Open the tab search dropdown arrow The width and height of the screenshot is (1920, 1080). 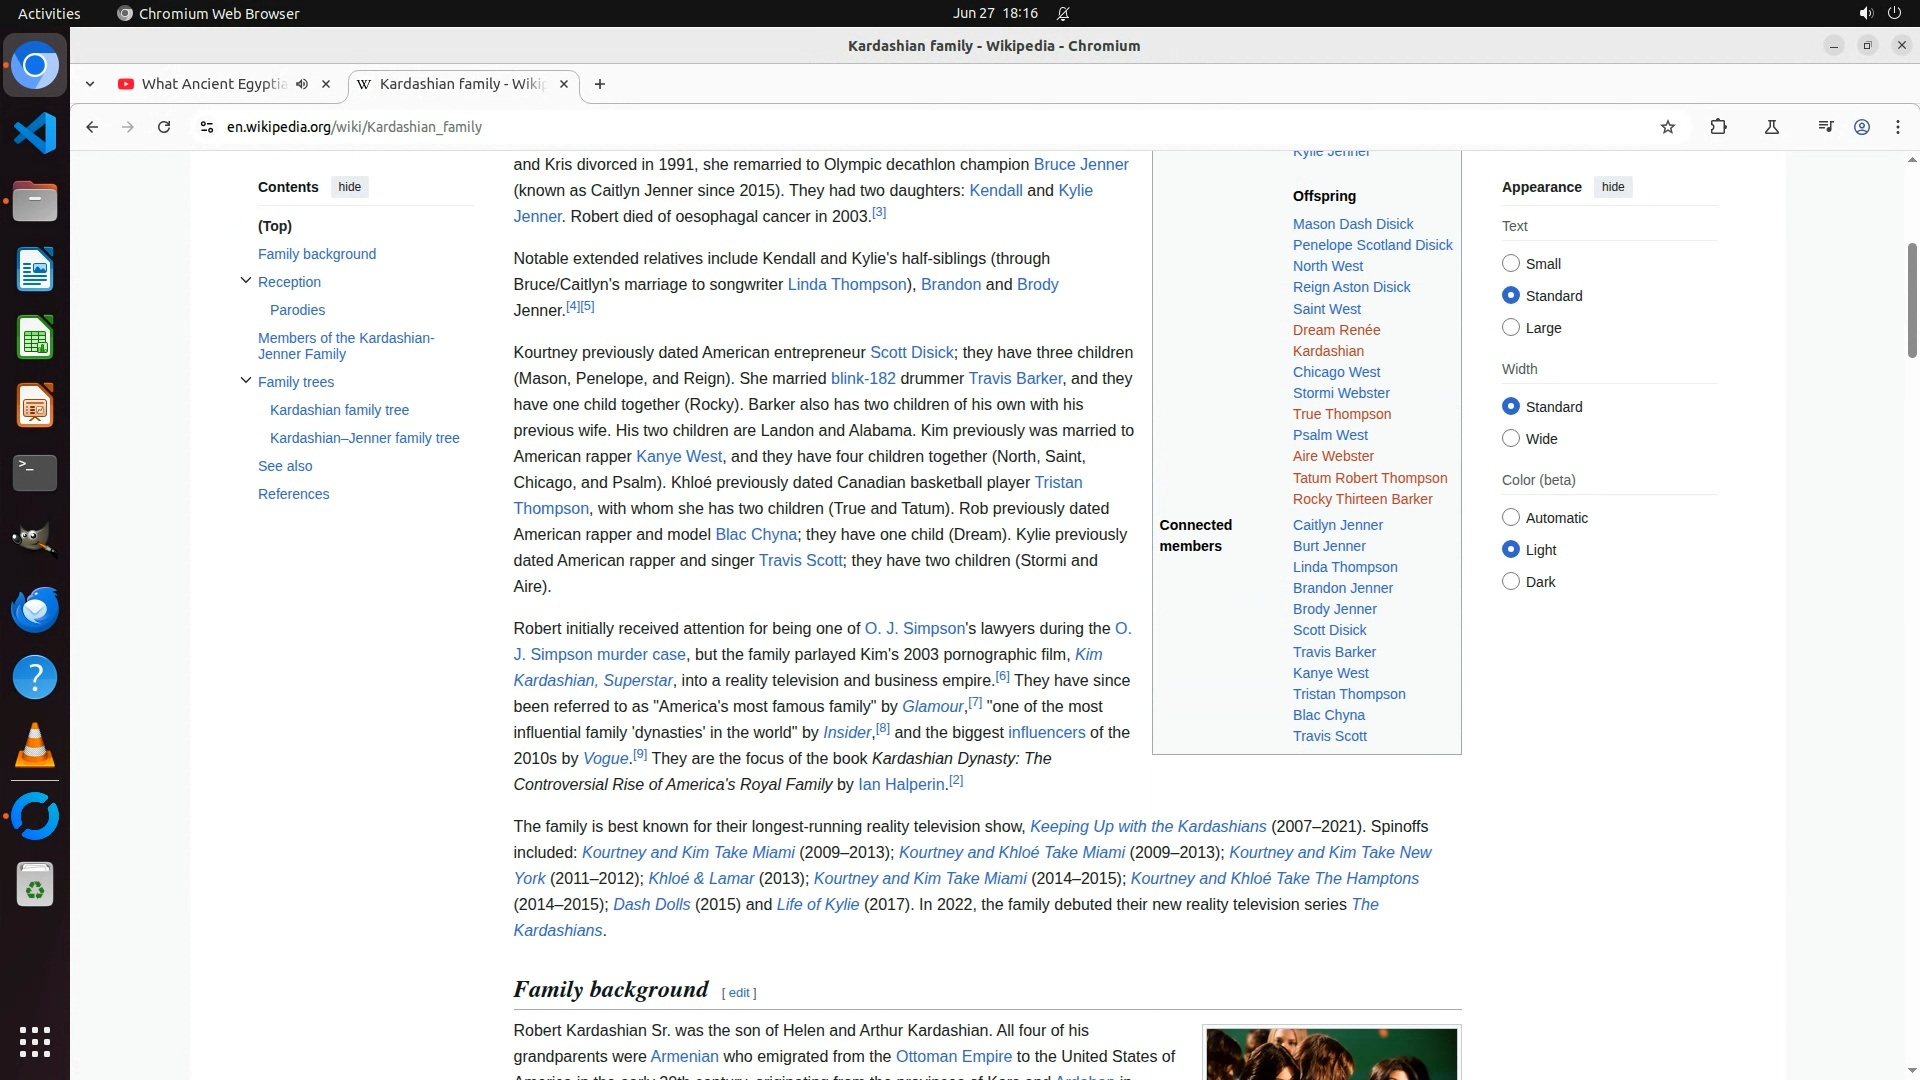click(x=90, y=84)
